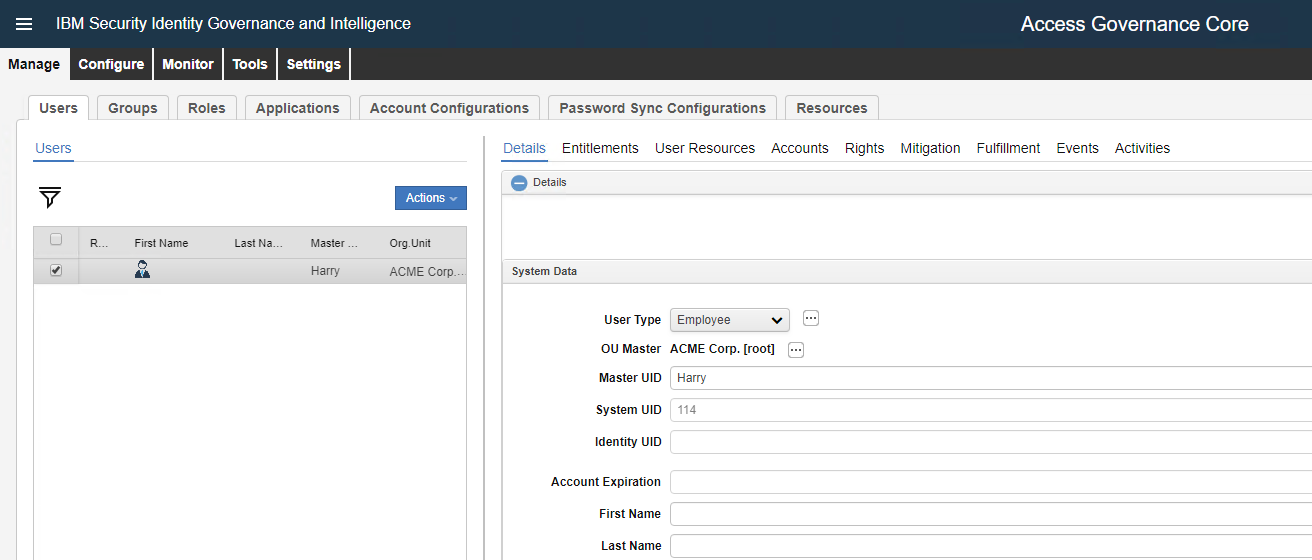
Task: Open the User Type Employee dropdown
Action: [730, 320]
